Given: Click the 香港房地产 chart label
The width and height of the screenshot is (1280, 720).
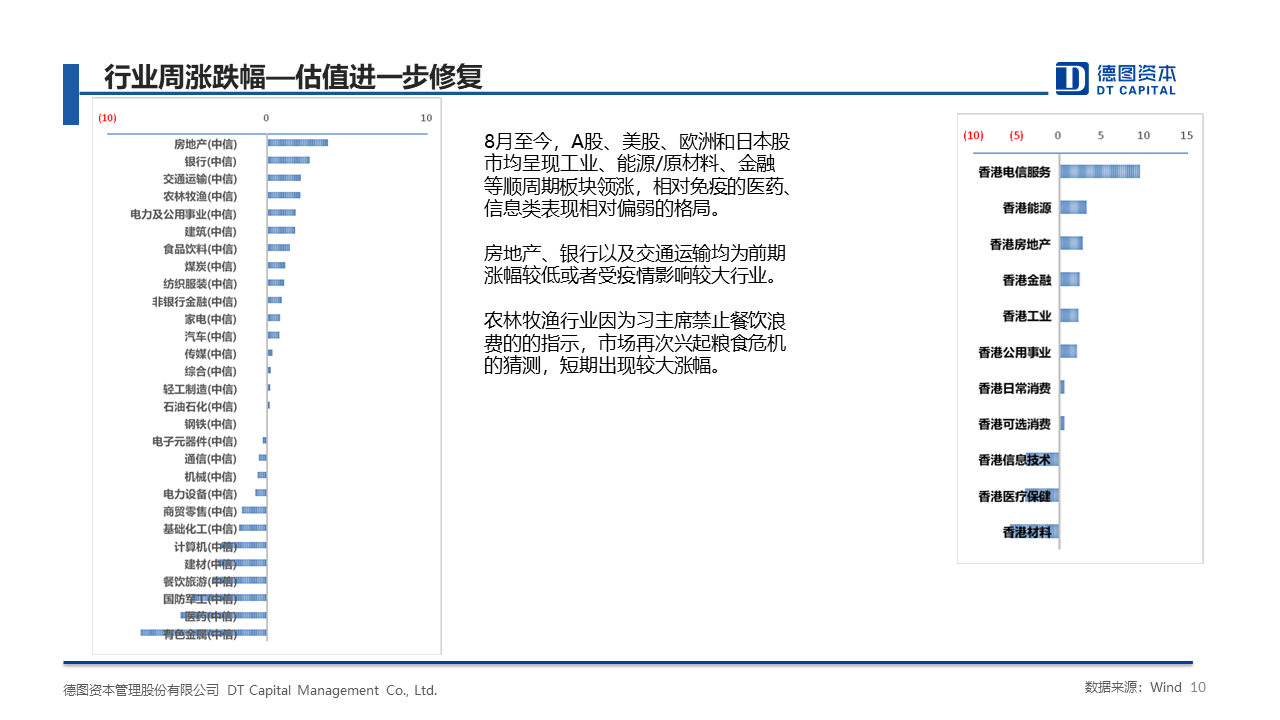Looking at the screenshot, I should click(x=1020, y=244).
